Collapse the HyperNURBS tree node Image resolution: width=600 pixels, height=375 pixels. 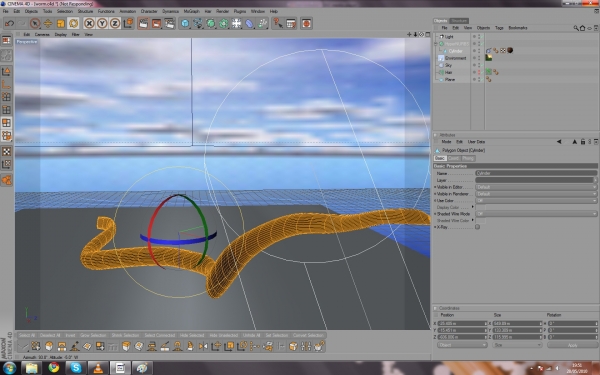436,44
